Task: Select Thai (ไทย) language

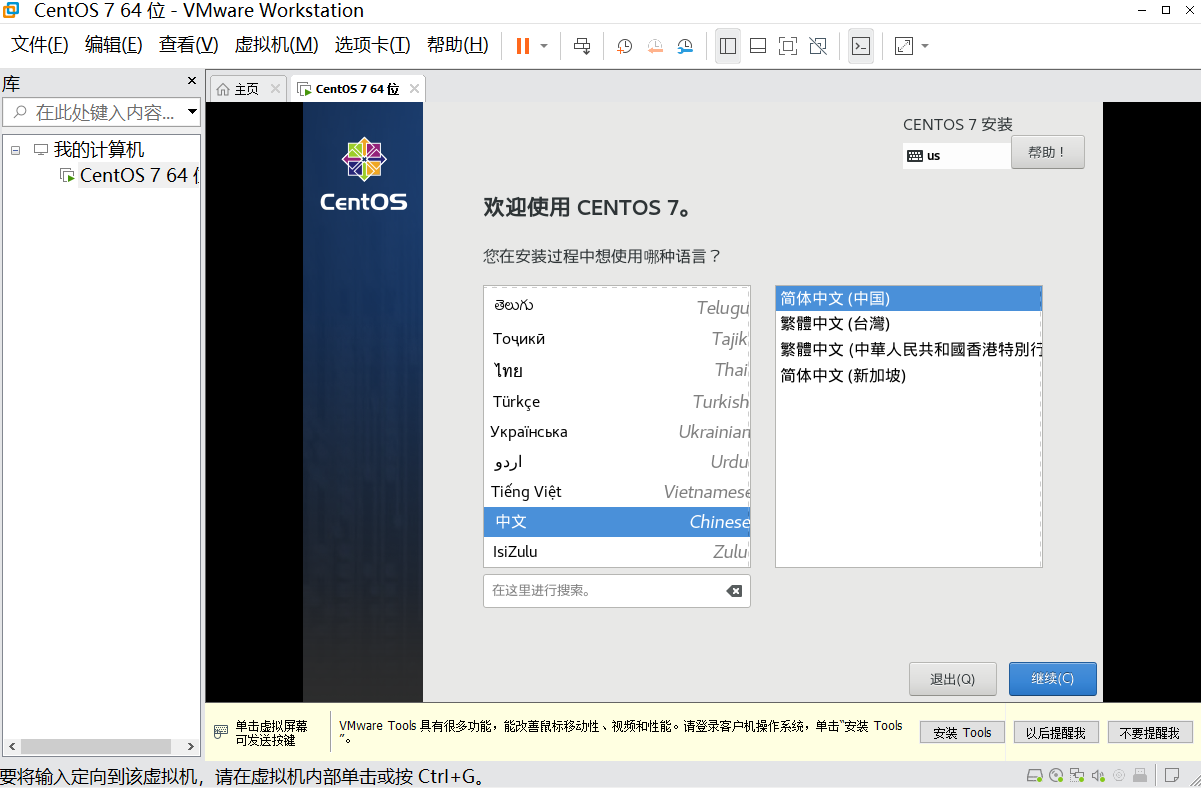Action: [617, 370]
